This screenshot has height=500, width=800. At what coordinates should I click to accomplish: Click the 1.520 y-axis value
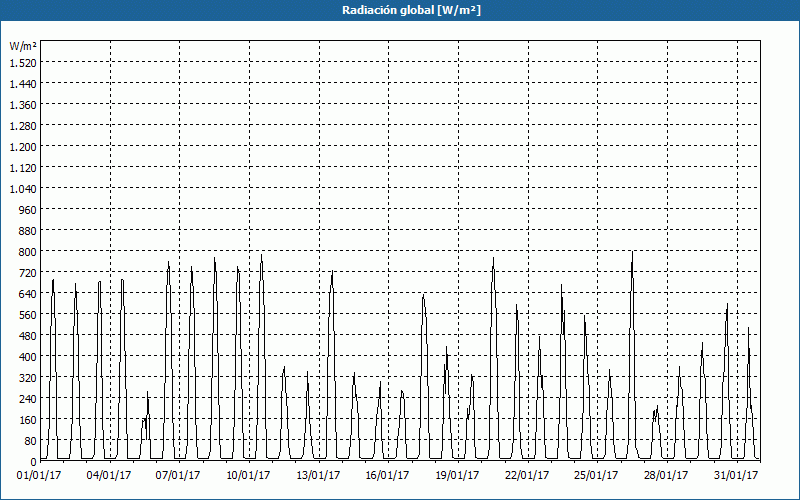23,63
